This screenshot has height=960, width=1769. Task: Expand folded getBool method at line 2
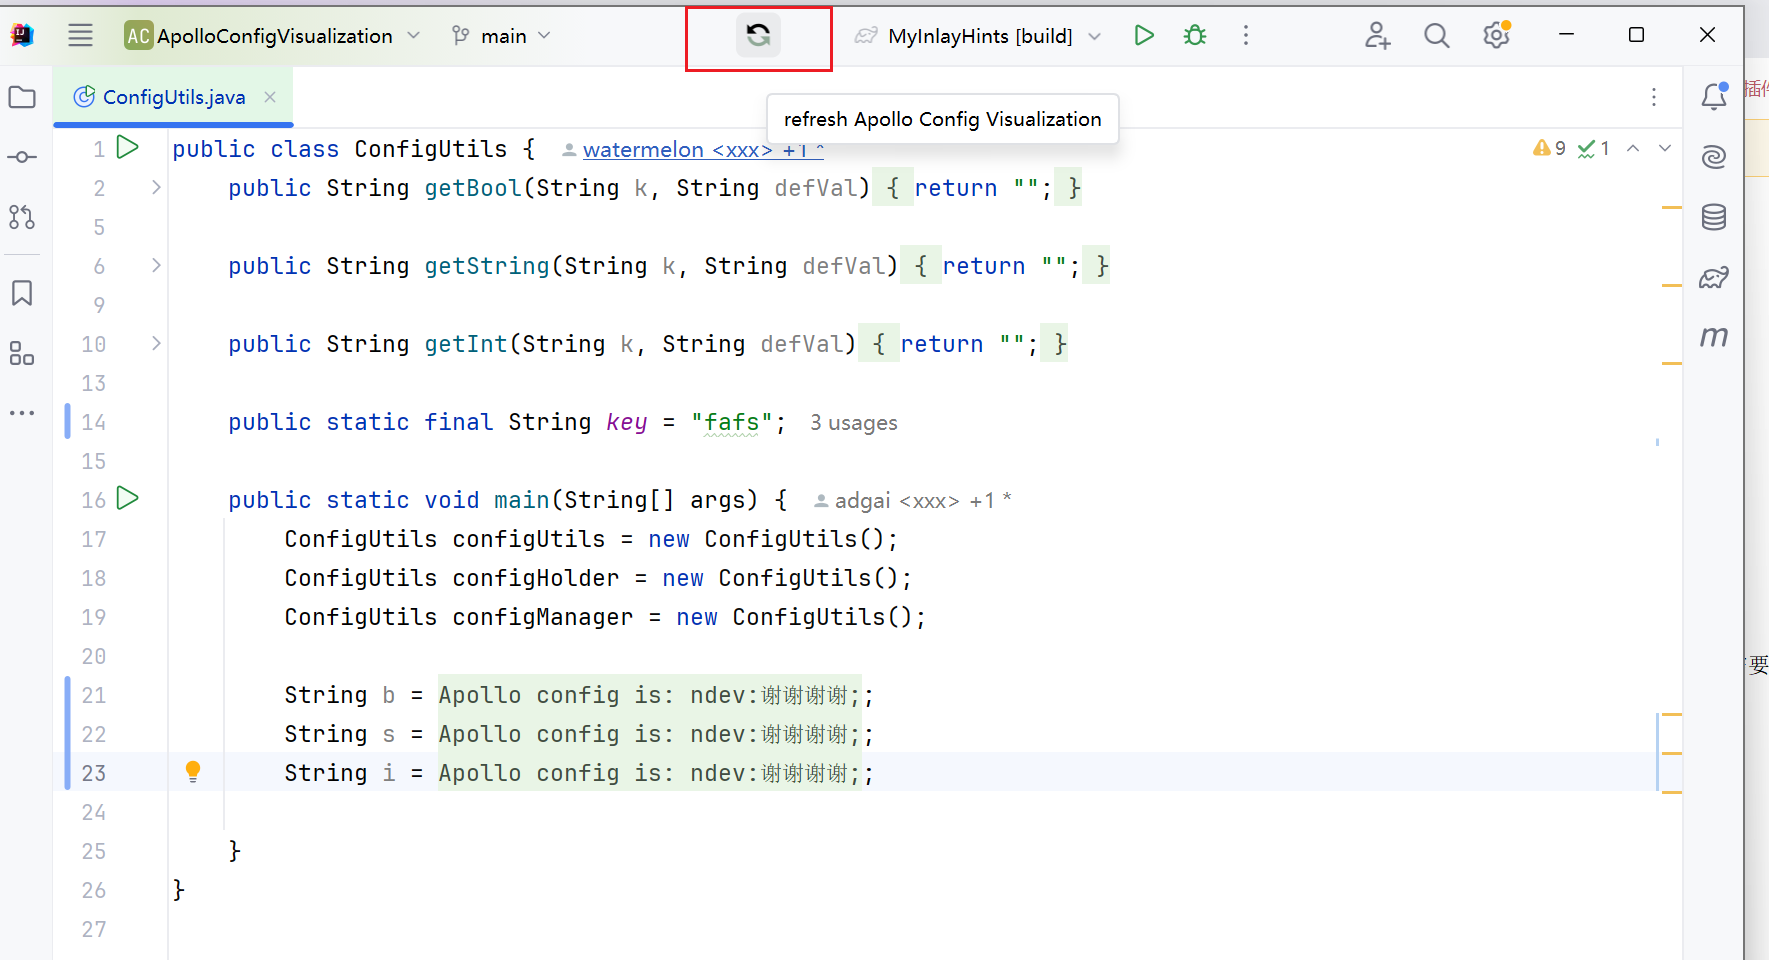coord(156,187)
